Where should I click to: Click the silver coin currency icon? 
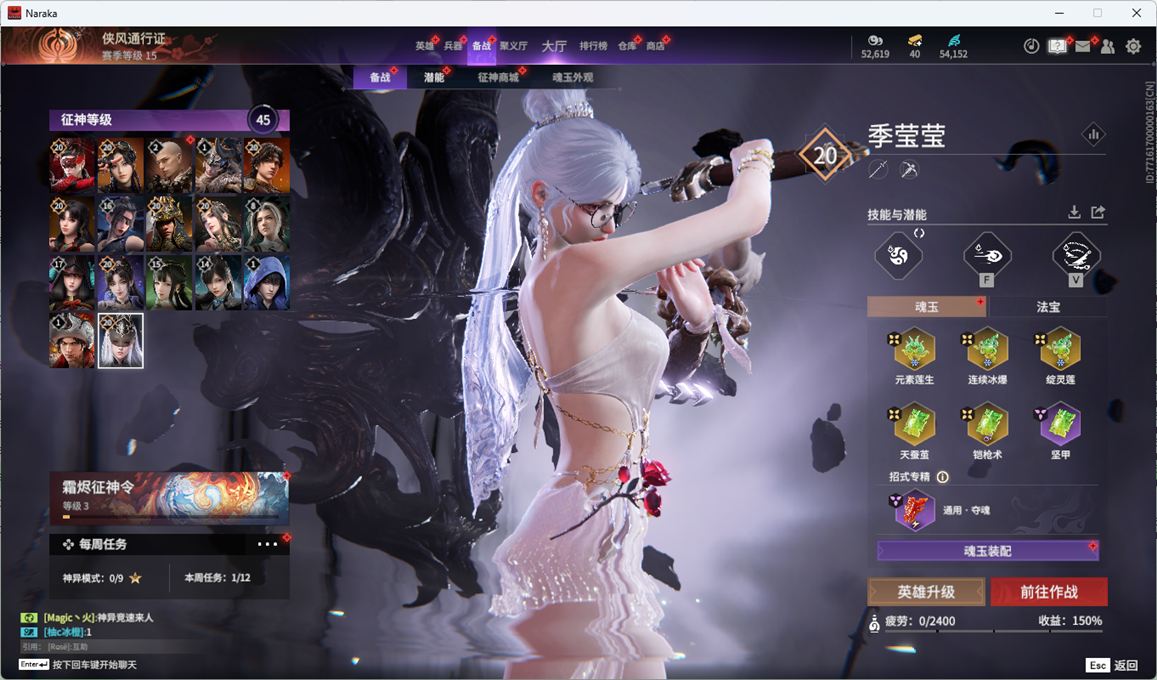[875, 41]
